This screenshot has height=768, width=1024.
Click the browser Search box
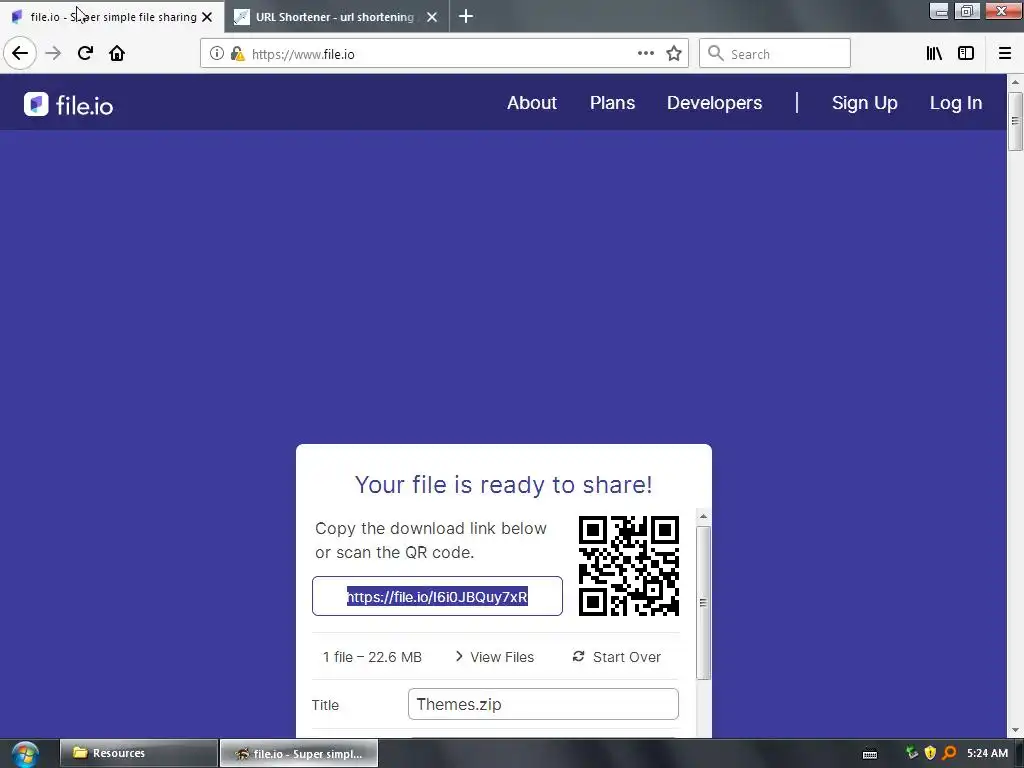point(775,54)
